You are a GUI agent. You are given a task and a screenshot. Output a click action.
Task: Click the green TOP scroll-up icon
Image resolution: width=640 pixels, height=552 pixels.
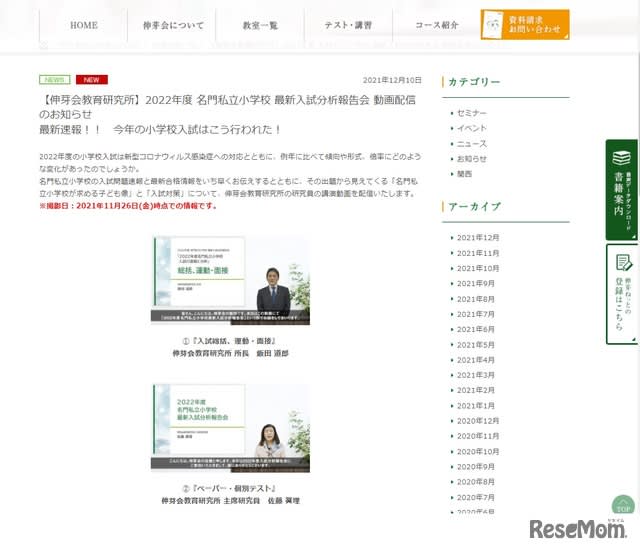tap(623, 505)
